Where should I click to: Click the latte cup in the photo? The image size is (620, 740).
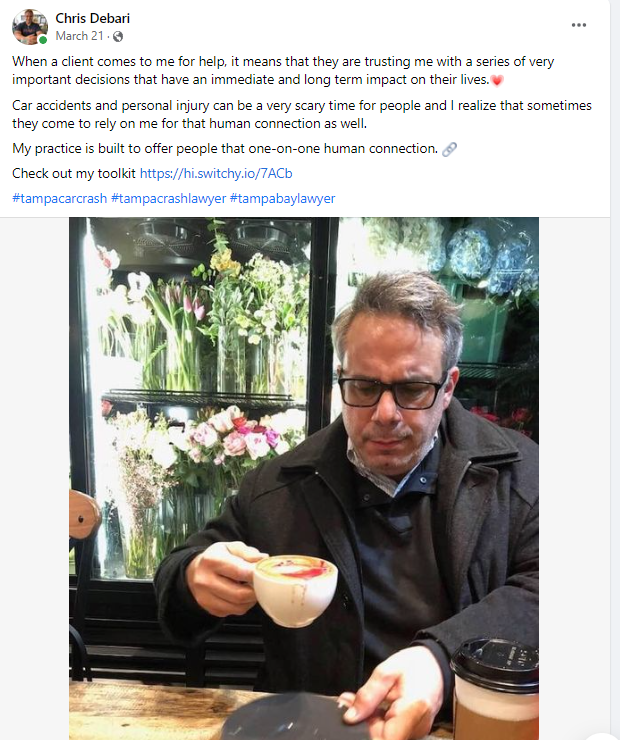pyautogui.click(x=294, y=590)
